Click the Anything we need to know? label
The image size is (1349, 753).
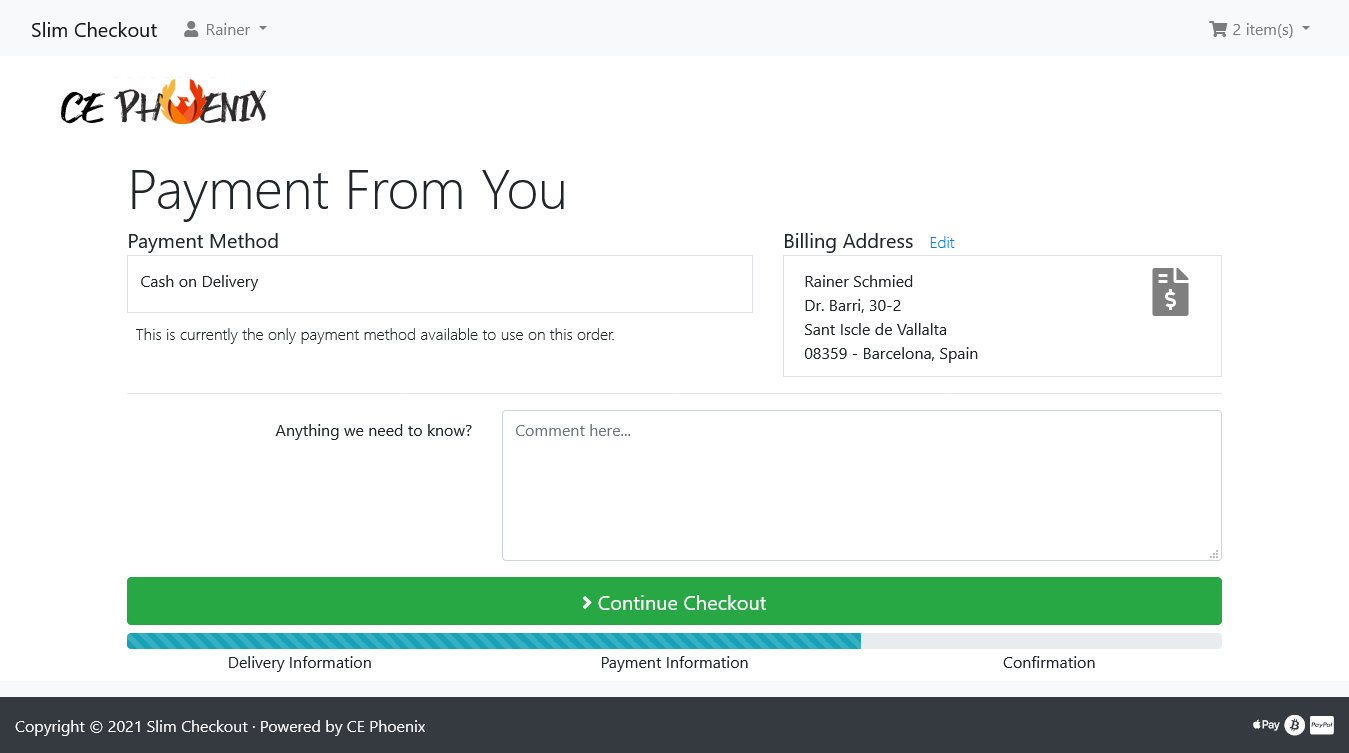pyautogui.click(x=374, y=431)
